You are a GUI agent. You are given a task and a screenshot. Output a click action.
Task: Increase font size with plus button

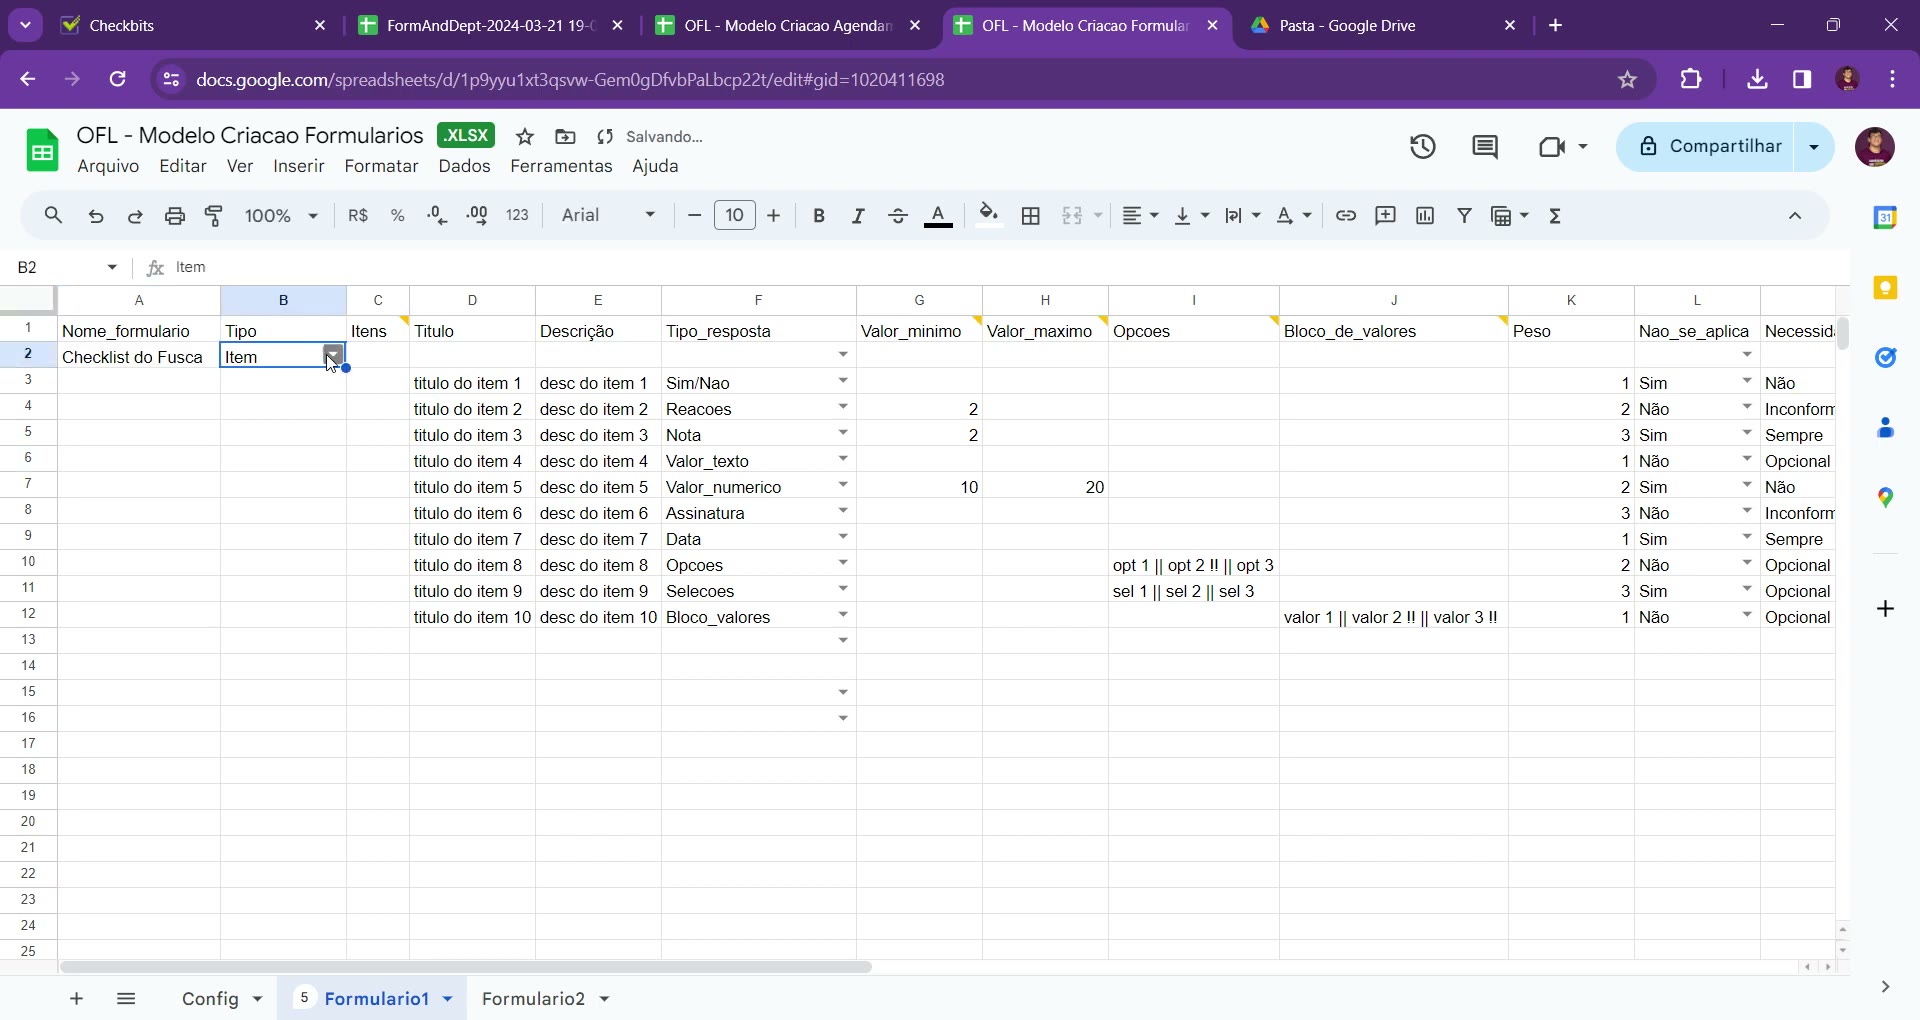pyautogui.click(x=773, y=215)
